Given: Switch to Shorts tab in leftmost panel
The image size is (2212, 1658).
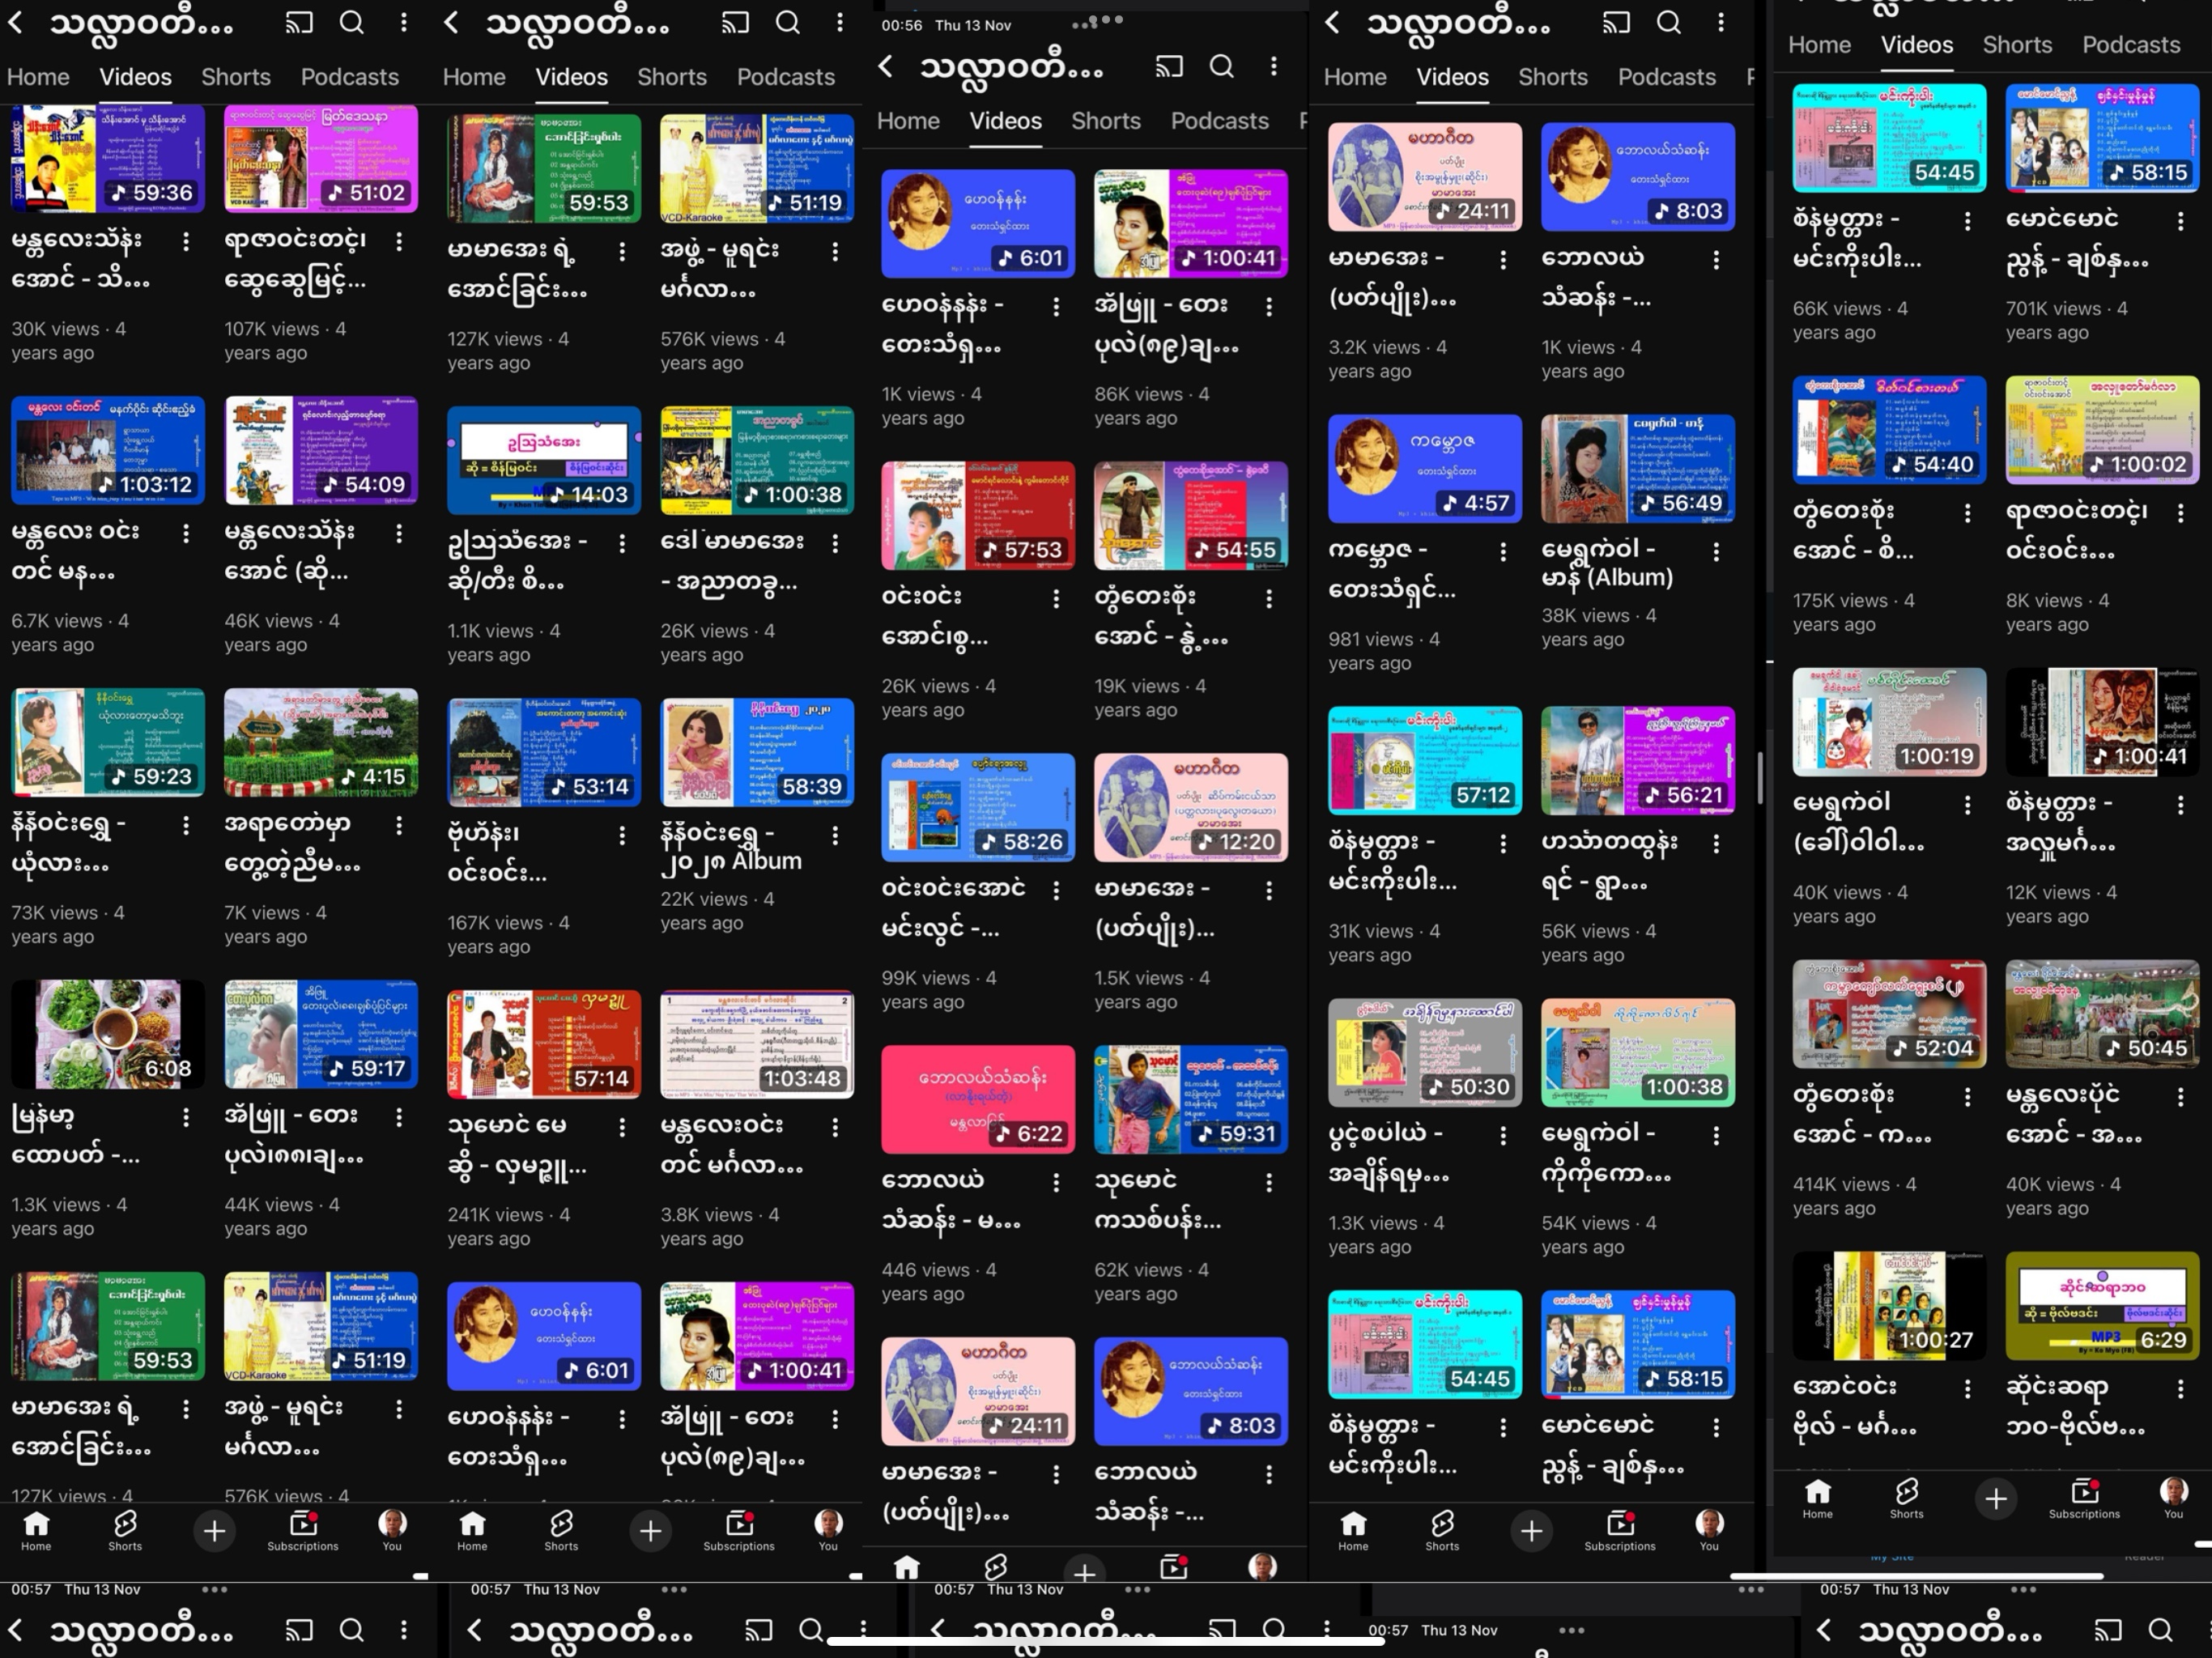Looking at the screenshot, I should pos(236,77).
